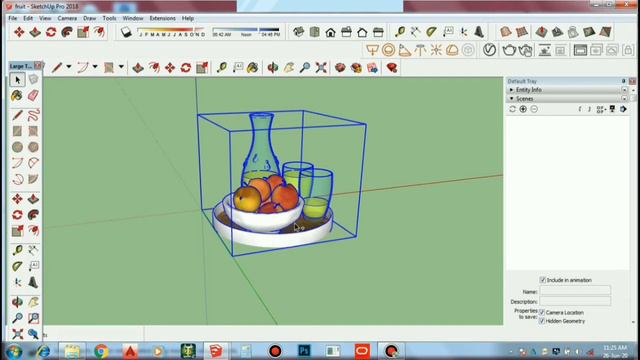640x360 pixels.
Task: Select the Protractor tool in left toolbar
Action: (17, 266)
